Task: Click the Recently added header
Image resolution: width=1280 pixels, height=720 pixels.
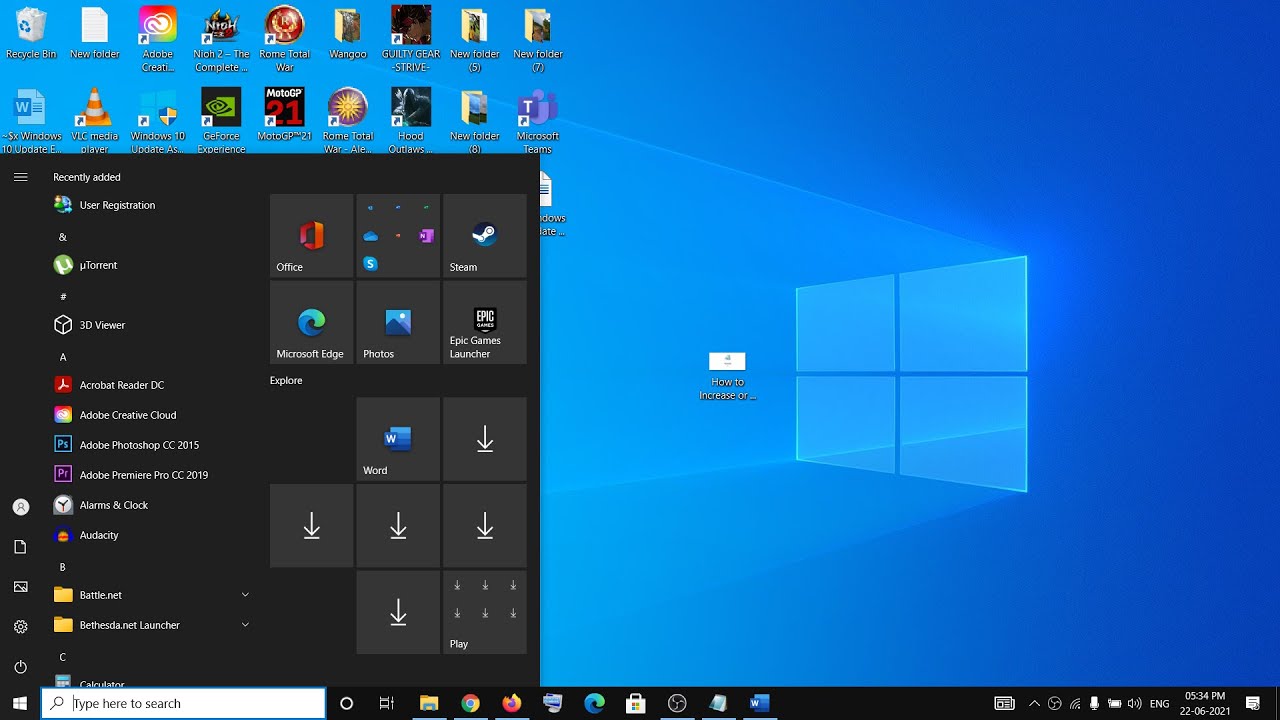Action: click(87, 177)
